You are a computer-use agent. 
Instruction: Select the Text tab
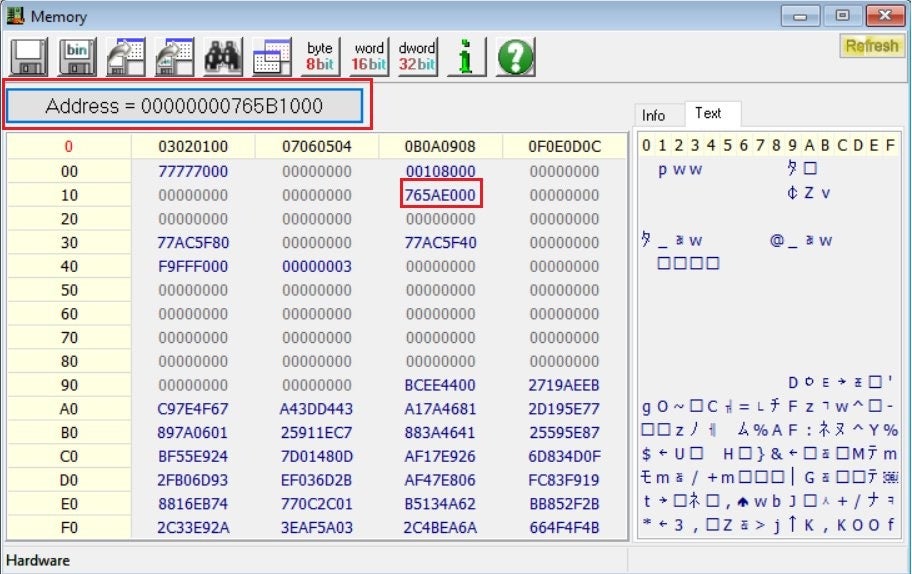click(x=708, y=114)
